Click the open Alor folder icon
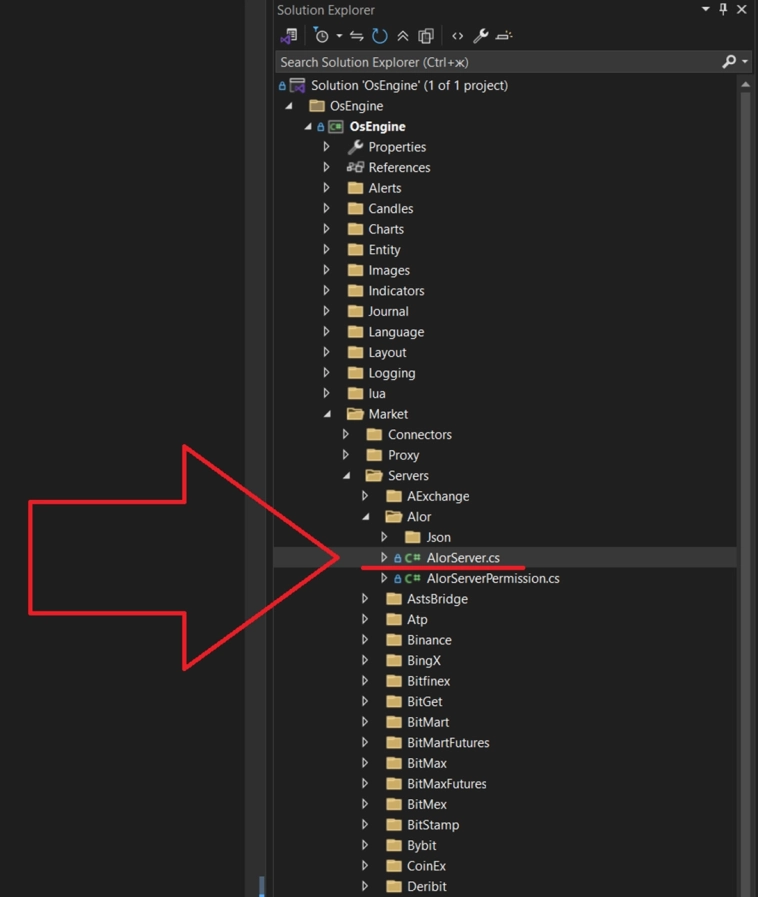Screen dimensions: 758x897 [394, 517]
